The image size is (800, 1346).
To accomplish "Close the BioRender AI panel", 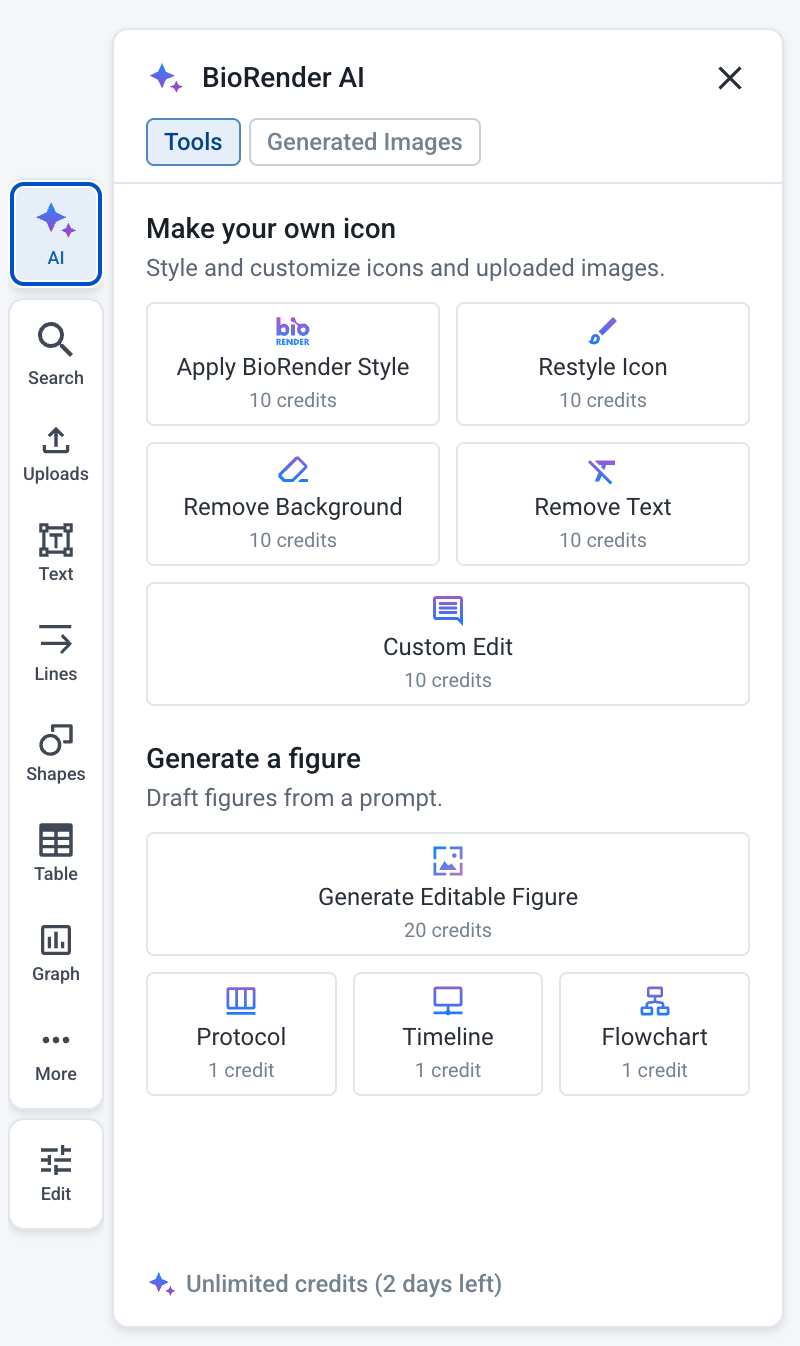I will tap(730, 78).
